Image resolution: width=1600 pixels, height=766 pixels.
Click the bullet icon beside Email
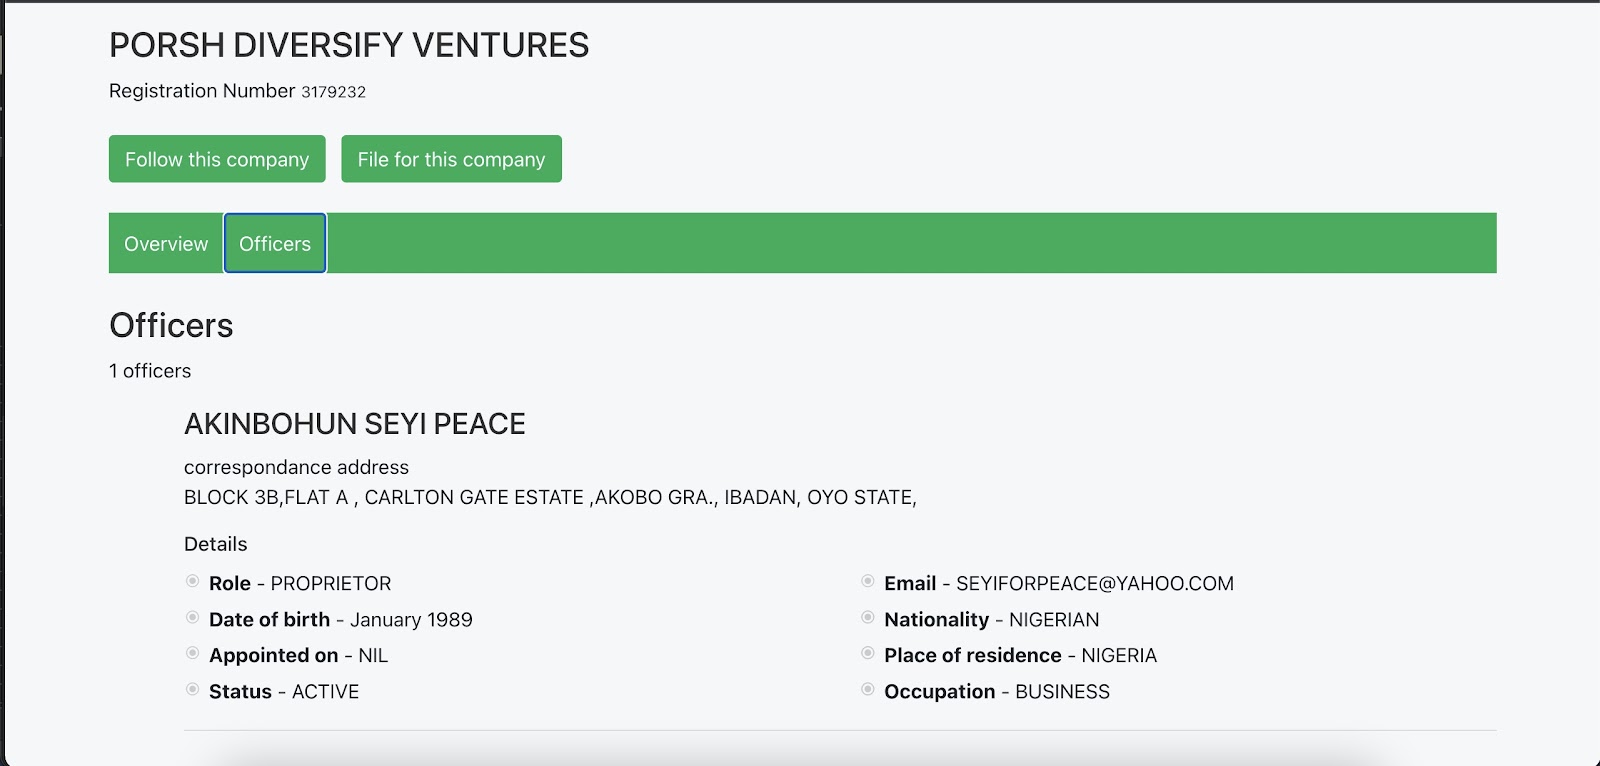pyautogui.click(x=868, y=581)
